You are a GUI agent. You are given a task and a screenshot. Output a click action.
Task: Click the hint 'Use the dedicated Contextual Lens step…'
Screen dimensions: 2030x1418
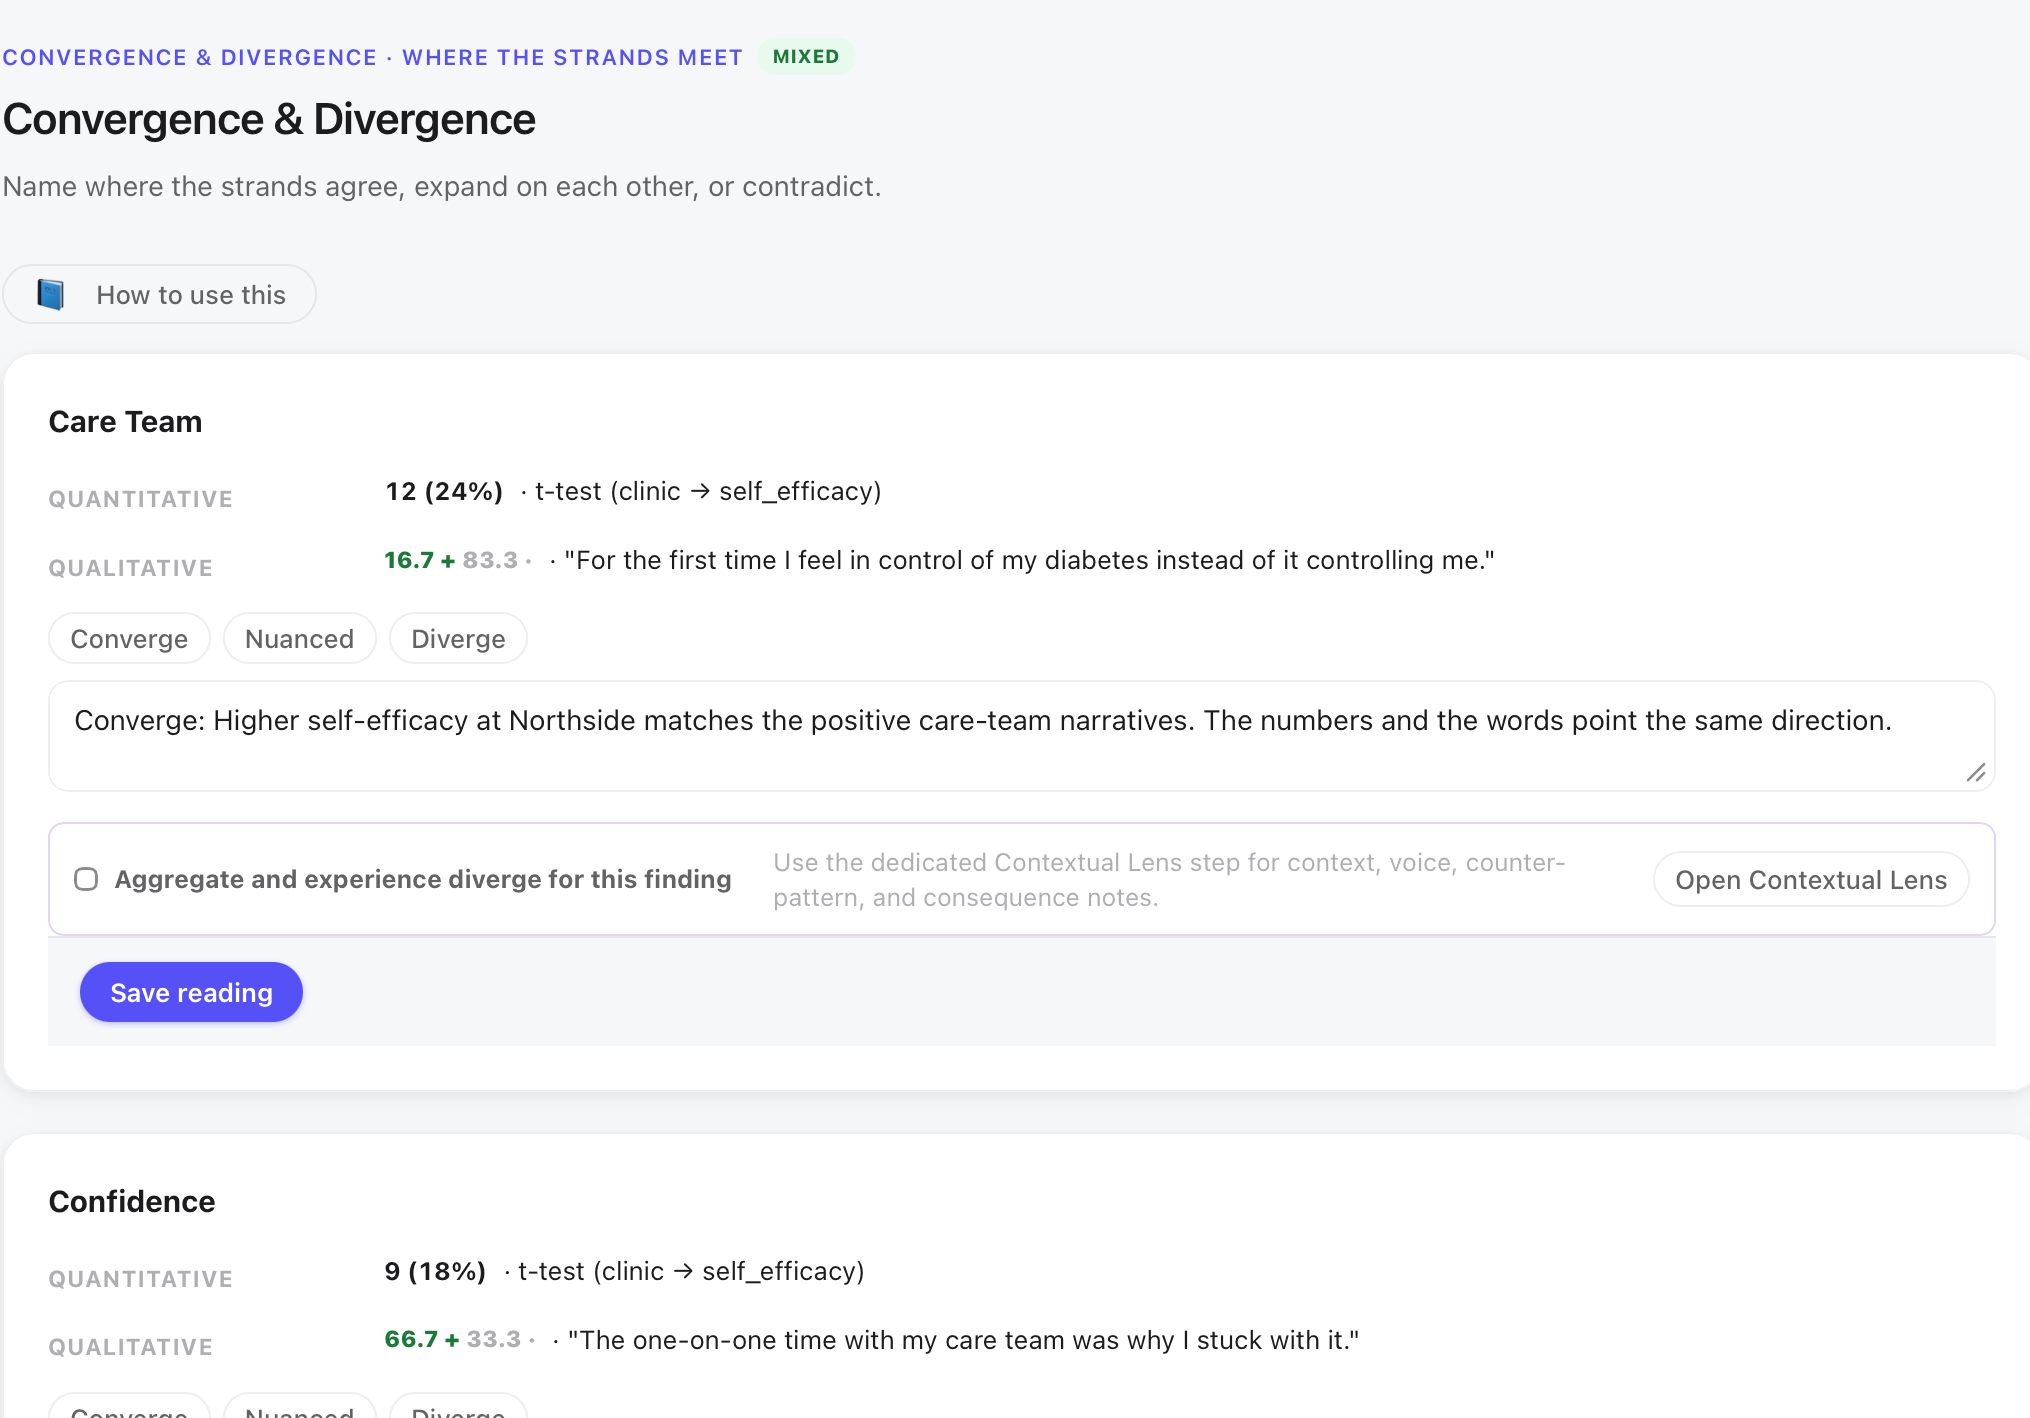click(1169, 880)
